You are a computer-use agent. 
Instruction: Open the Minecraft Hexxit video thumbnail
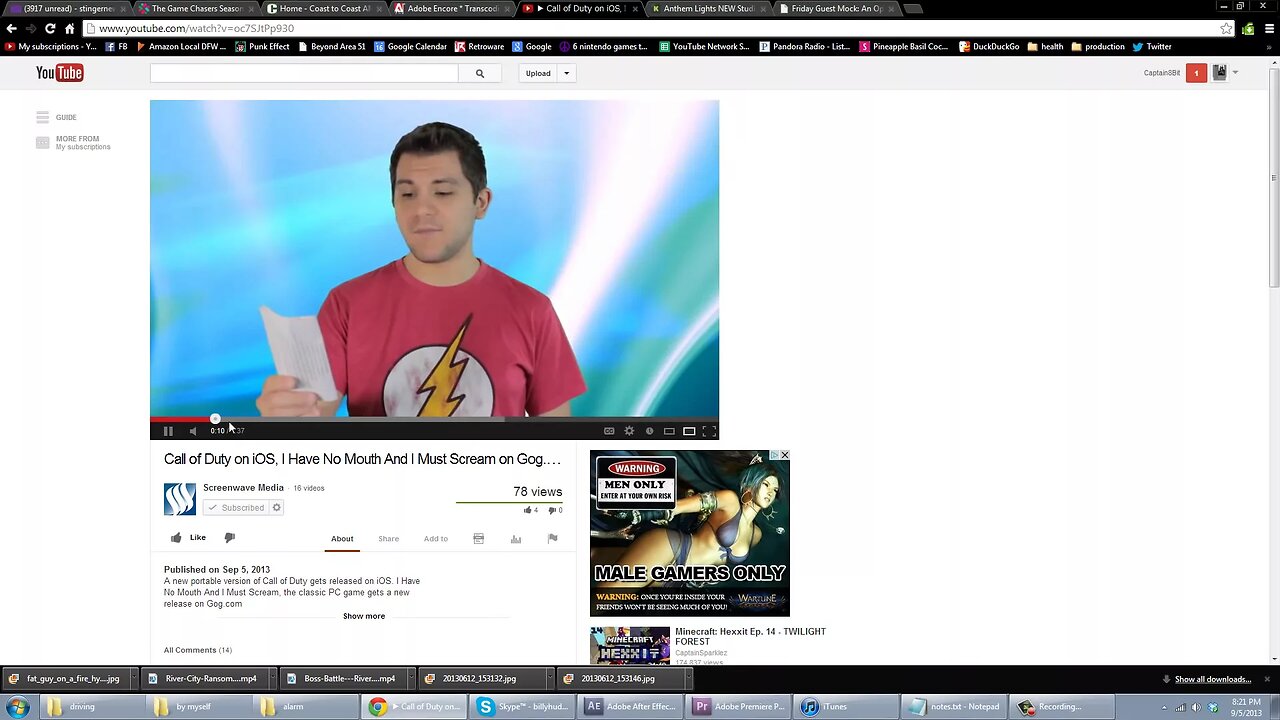630,645
